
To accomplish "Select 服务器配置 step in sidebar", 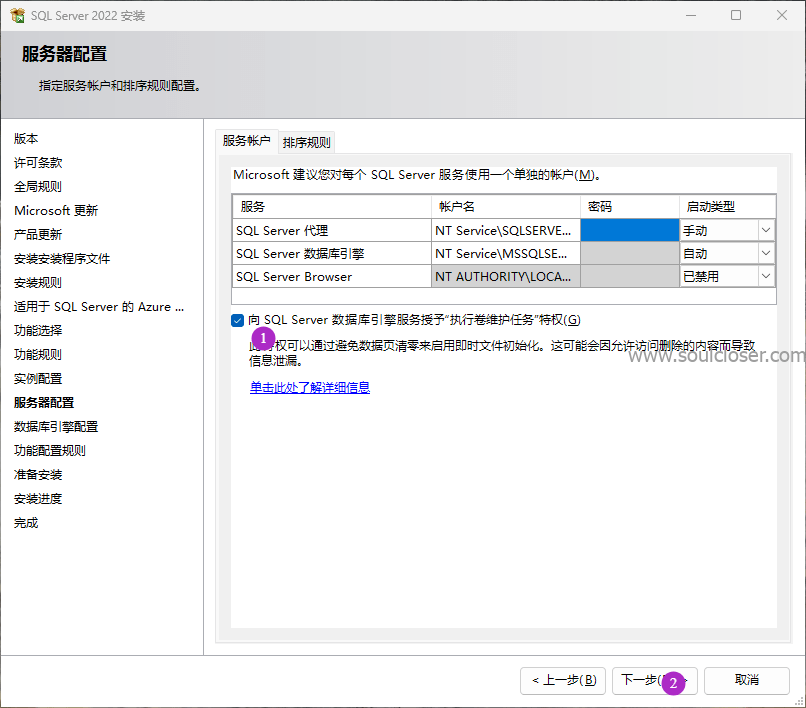I will tap(44, 403).
